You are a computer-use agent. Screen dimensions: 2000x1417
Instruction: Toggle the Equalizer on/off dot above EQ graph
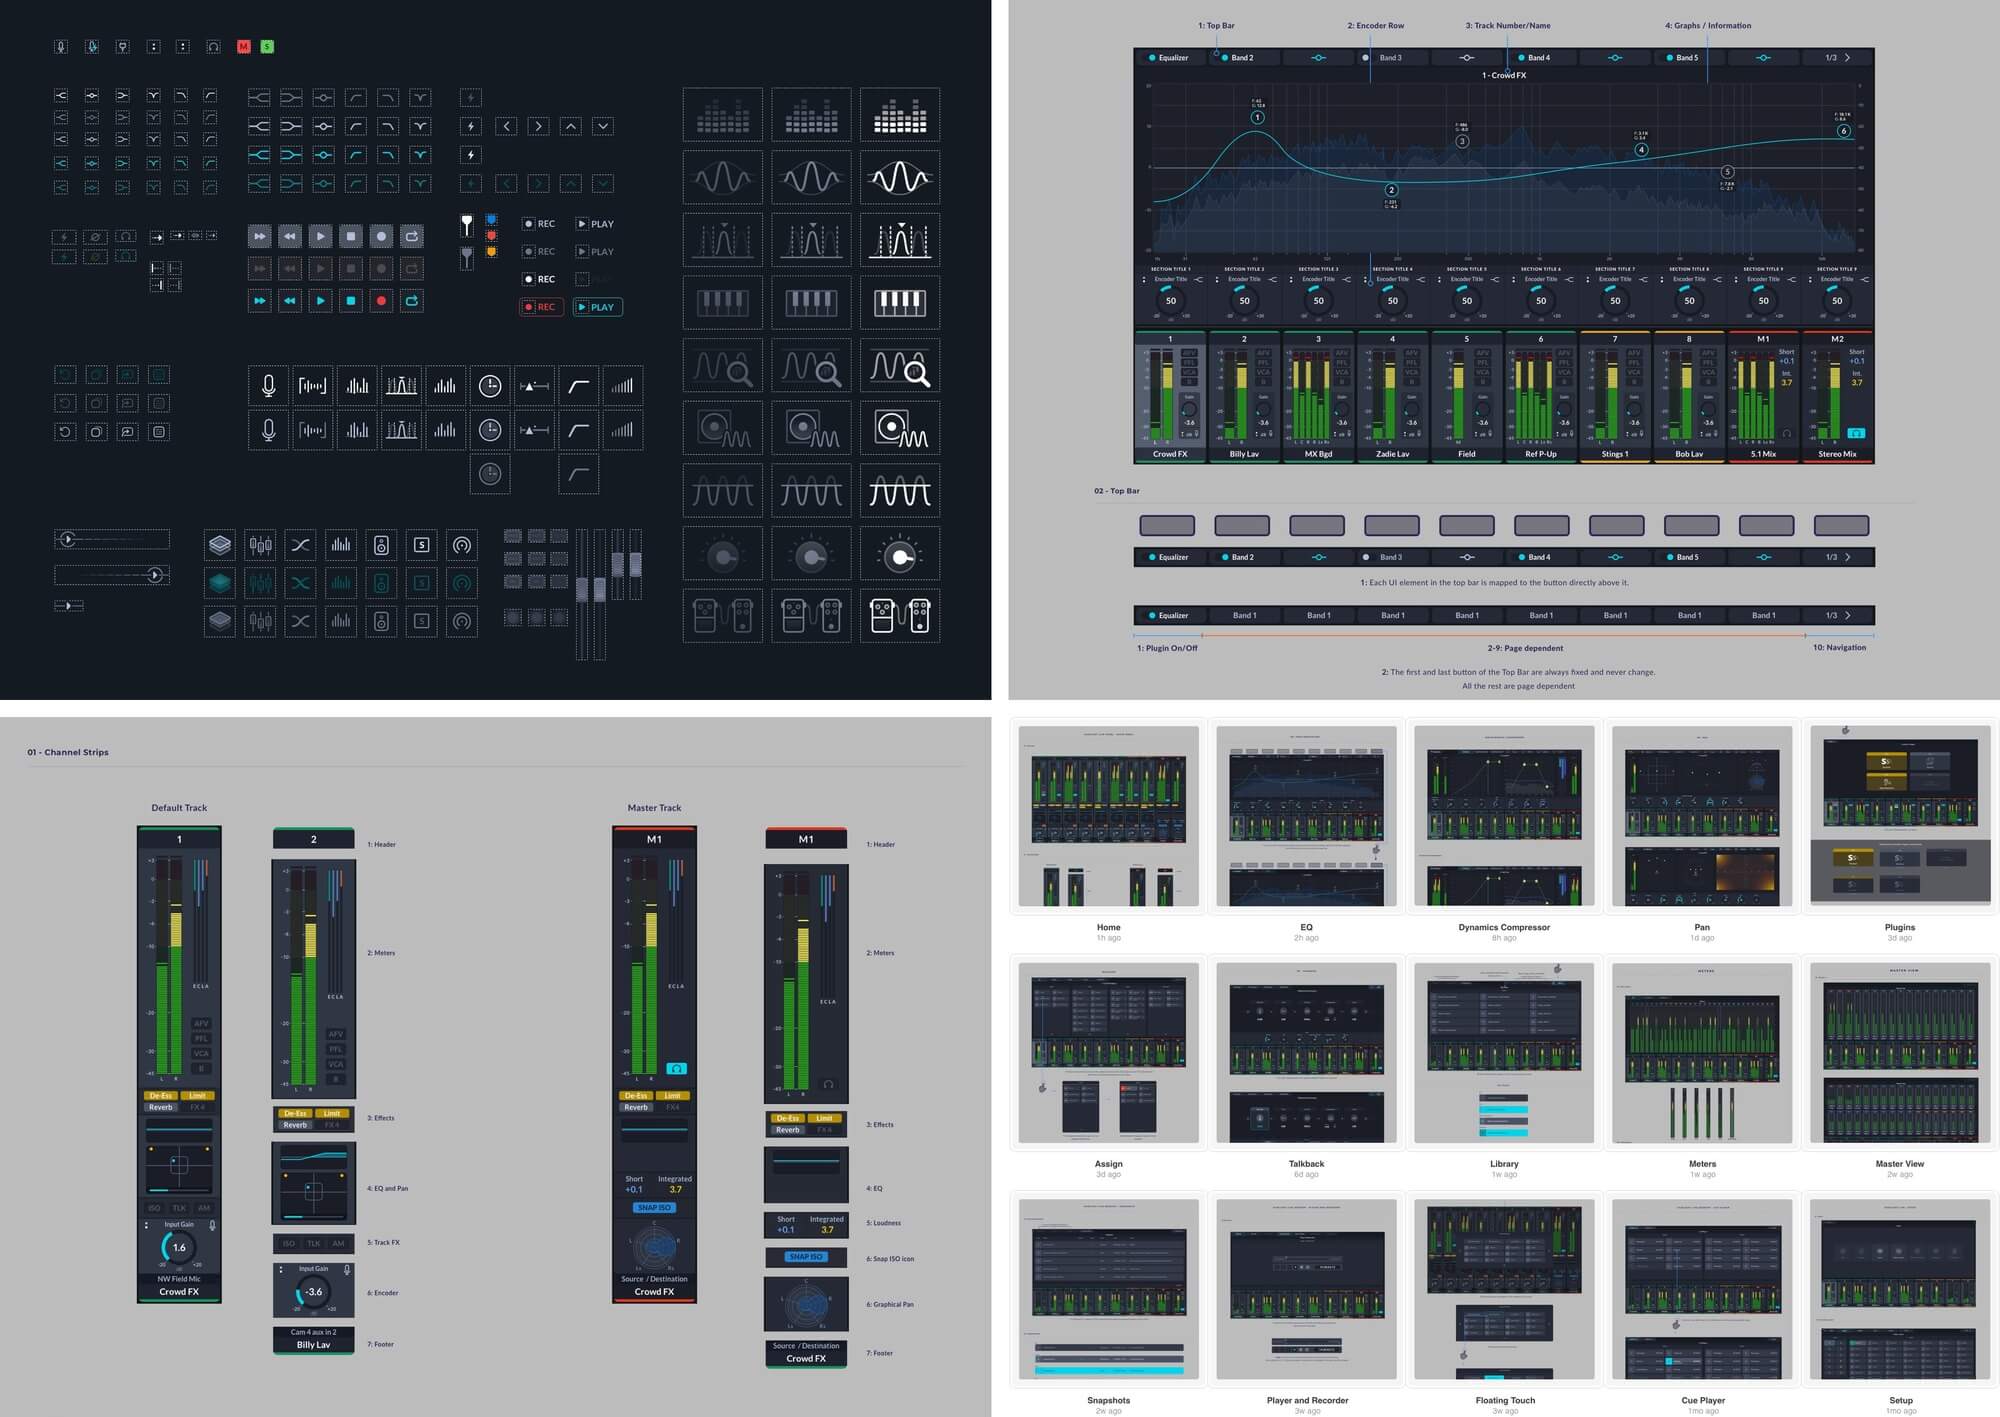point(1152,58)
